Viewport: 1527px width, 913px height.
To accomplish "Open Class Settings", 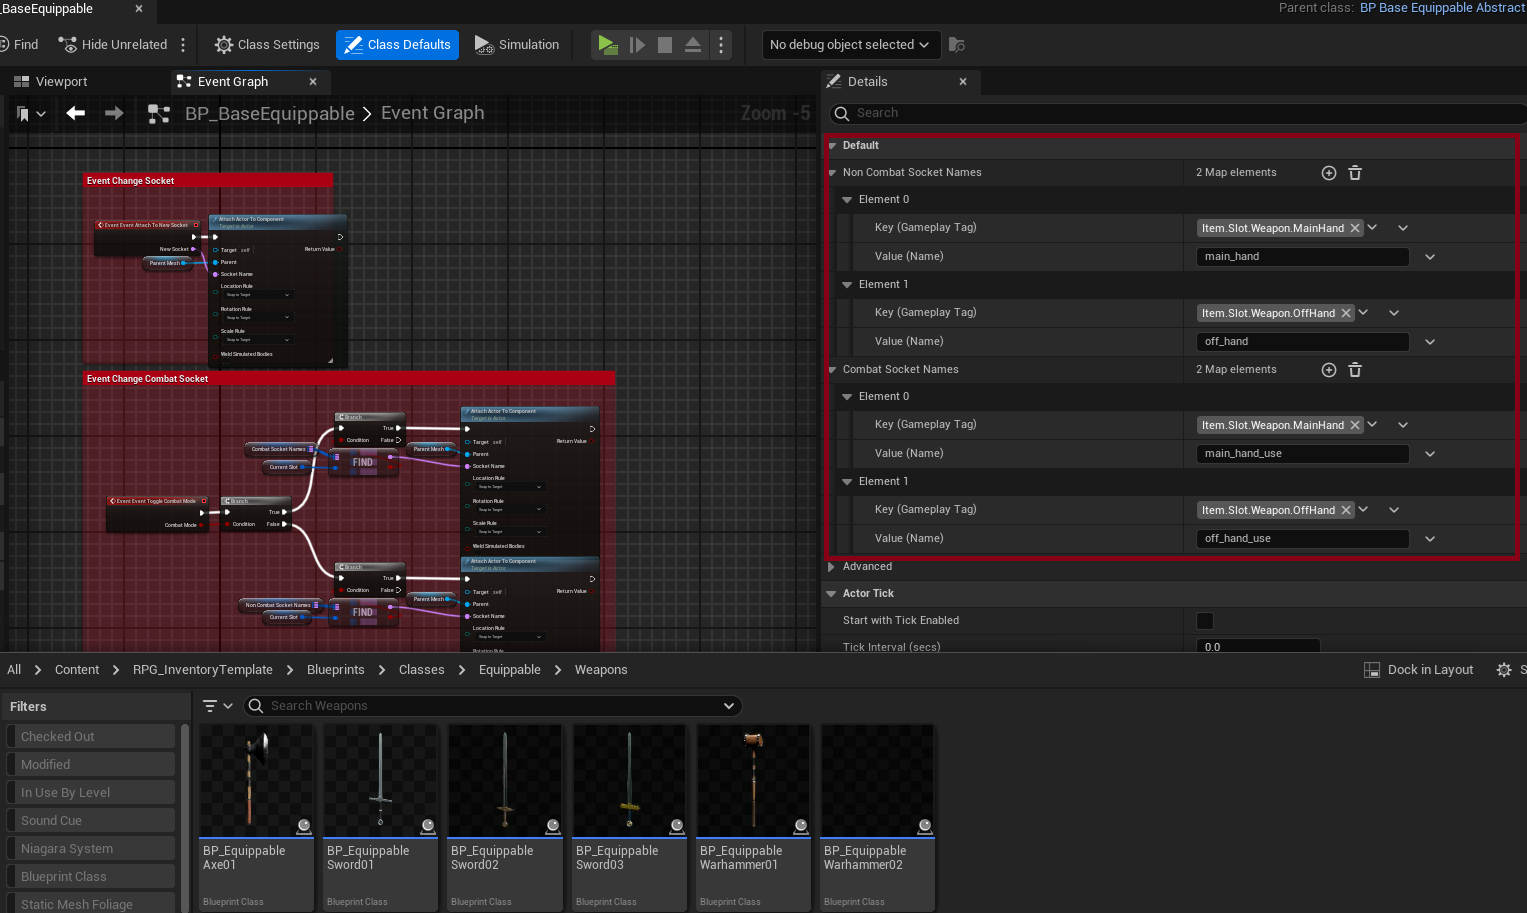I will pyautogui.click(x=267, y=45).
